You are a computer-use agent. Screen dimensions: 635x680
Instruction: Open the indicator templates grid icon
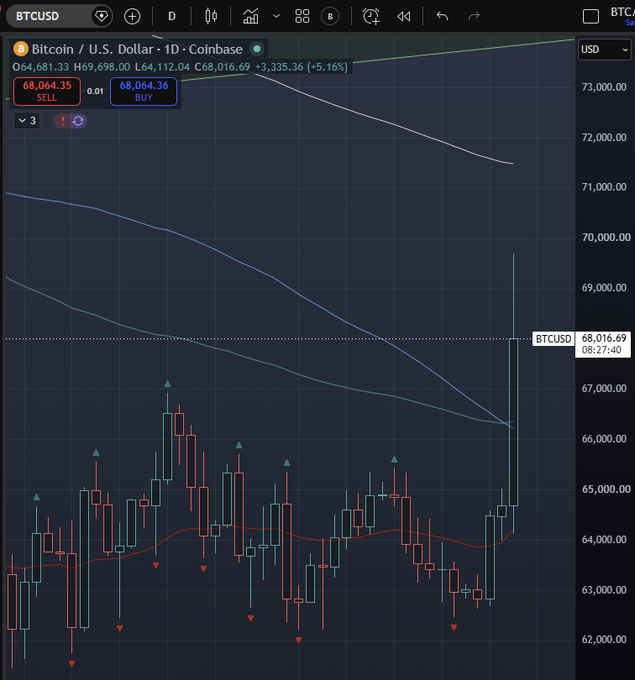click(x=302, y=16)
